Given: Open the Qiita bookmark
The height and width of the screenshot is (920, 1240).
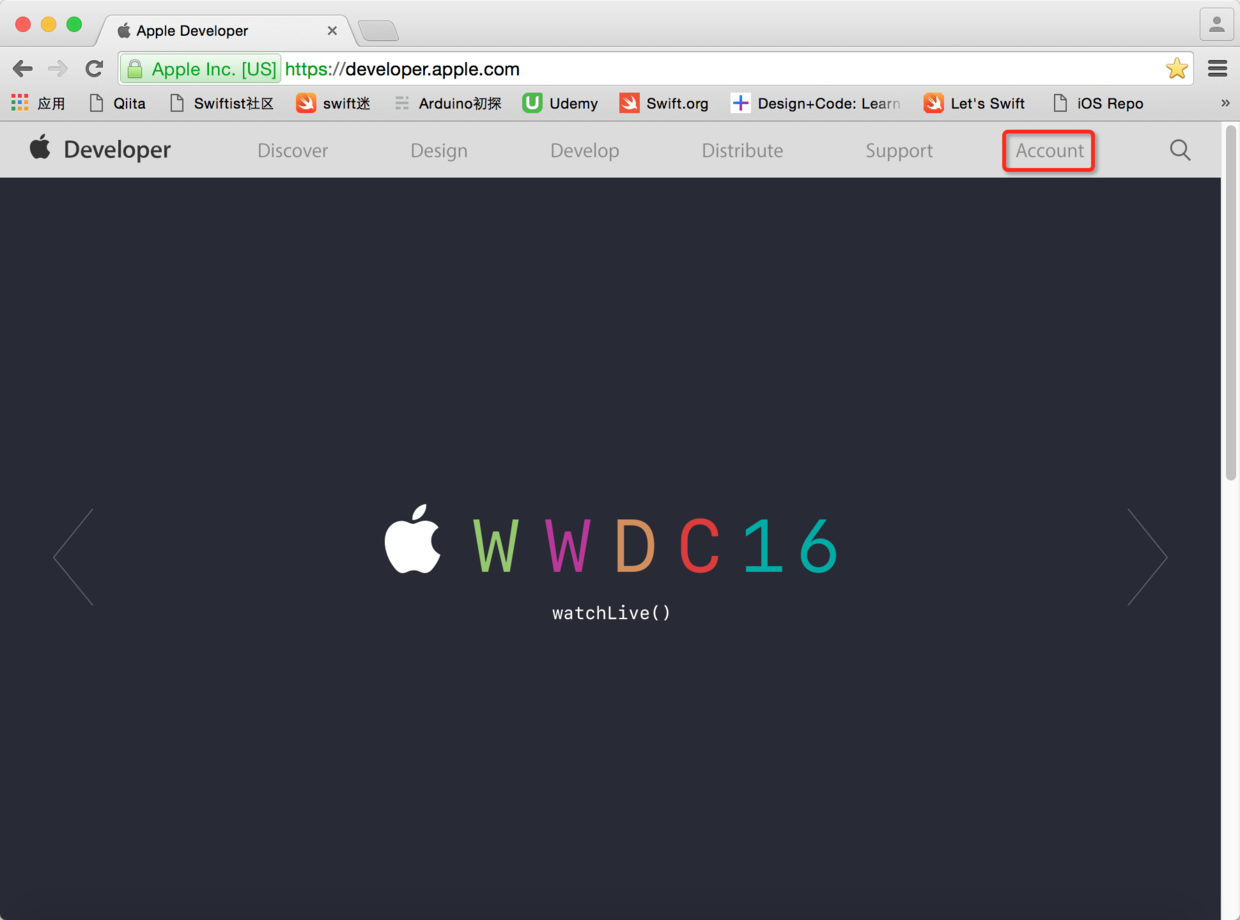Looking at the screenshot, I should [x=117, y=103].
